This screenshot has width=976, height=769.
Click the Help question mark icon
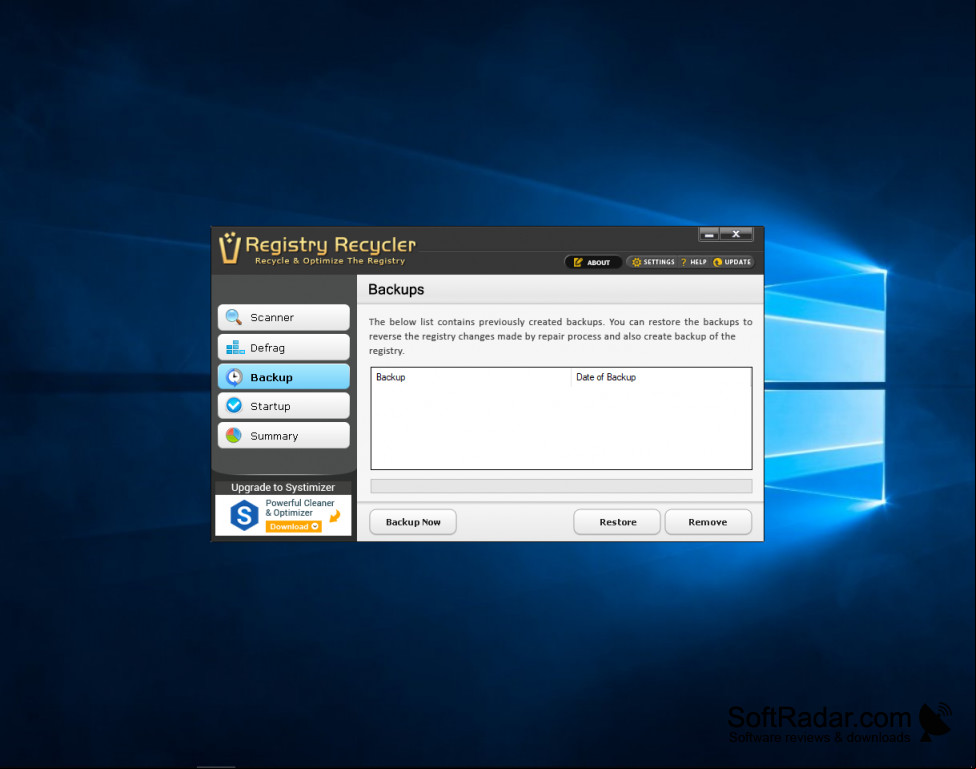tap(683, 262)
